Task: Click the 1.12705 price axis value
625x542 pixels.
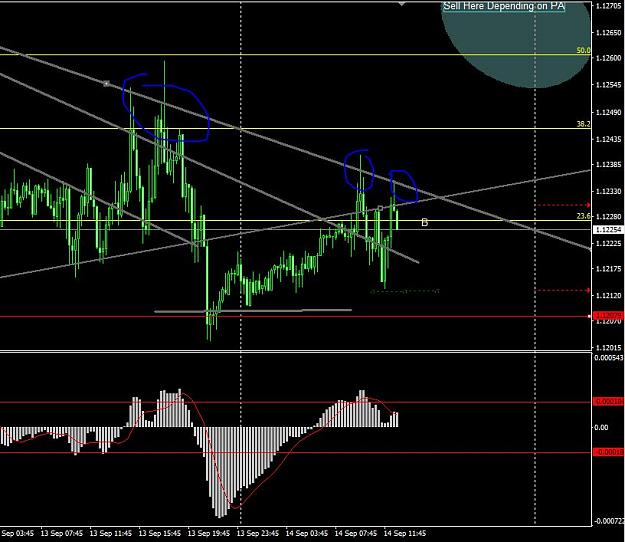Action: (x=608, y=6)
